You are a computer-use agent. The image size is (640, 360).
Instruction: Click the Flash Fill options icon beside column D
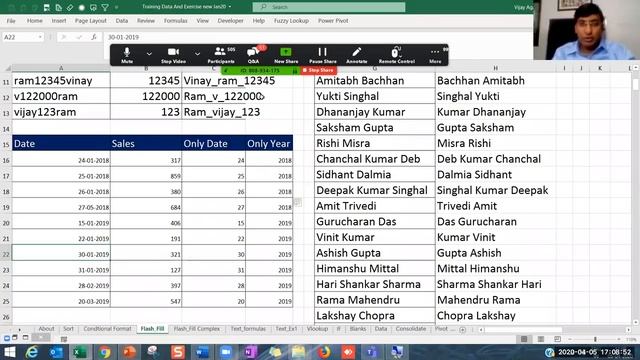pyautogui.click(x=298, y=202)
